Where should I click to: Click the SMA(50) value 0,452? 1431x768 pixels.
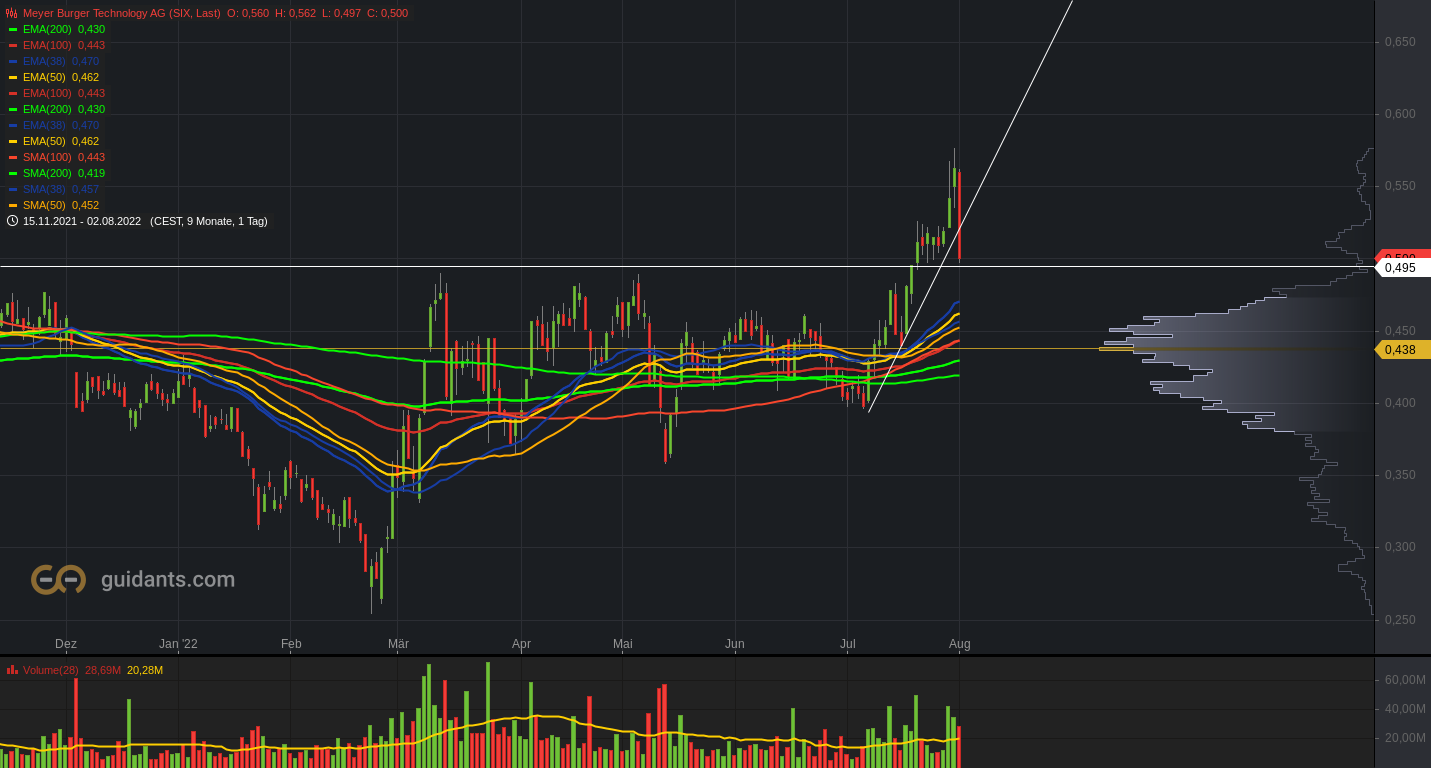click(85, 205)
